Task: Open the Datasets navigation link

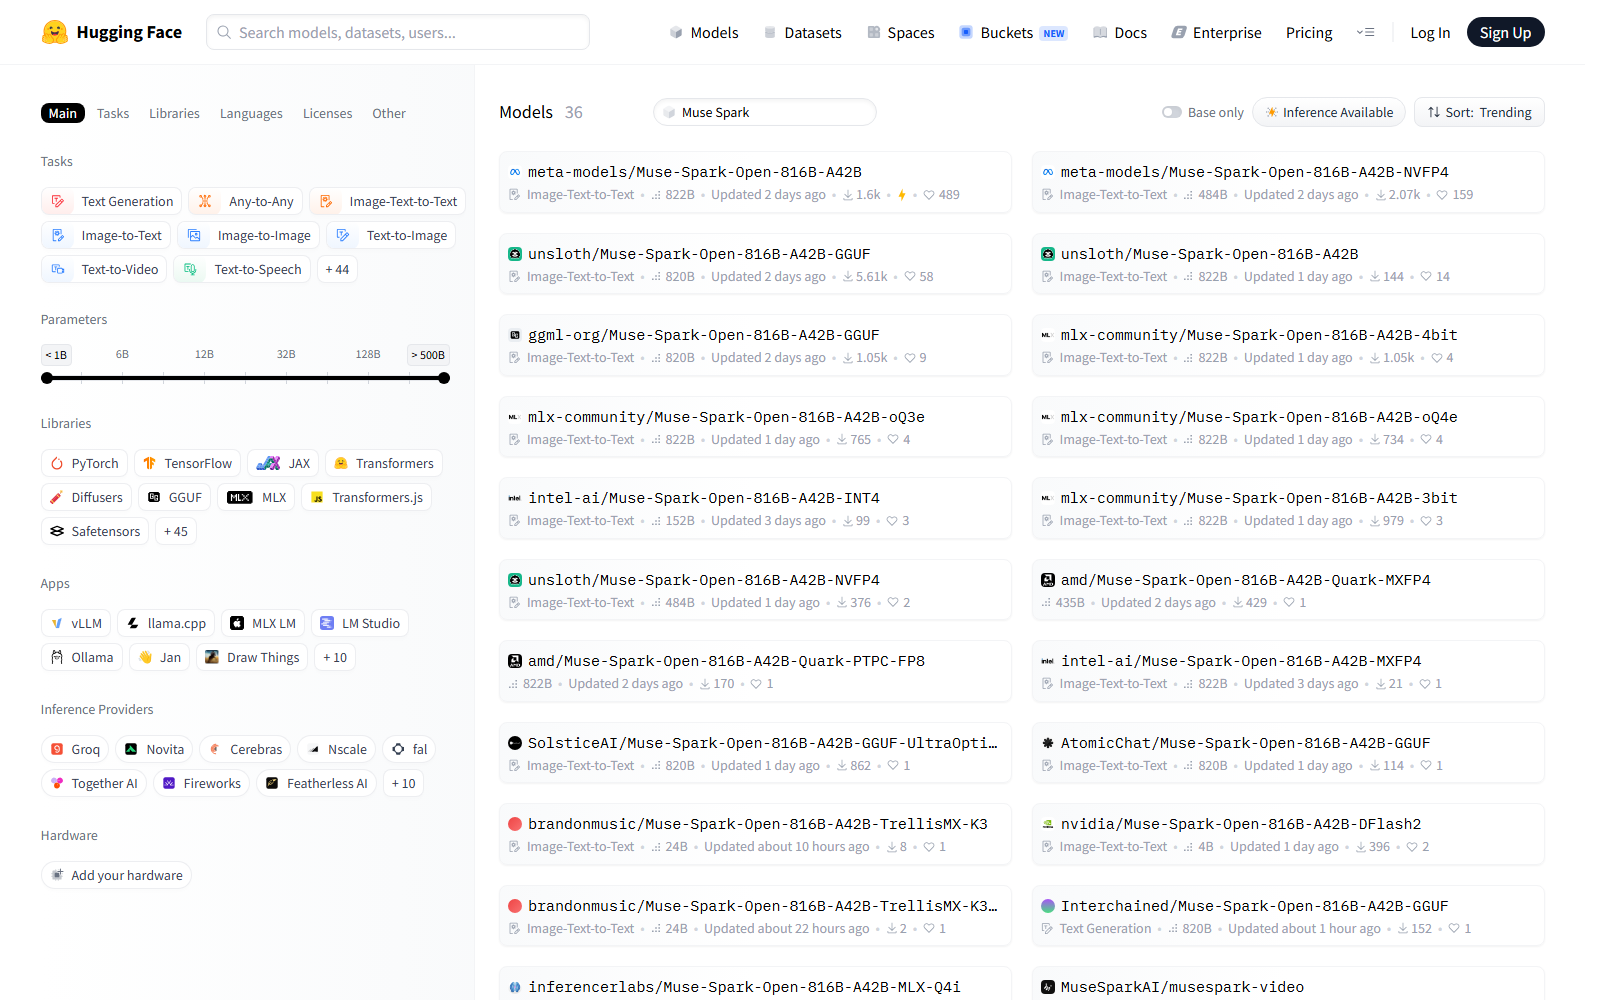Action: 803,32
